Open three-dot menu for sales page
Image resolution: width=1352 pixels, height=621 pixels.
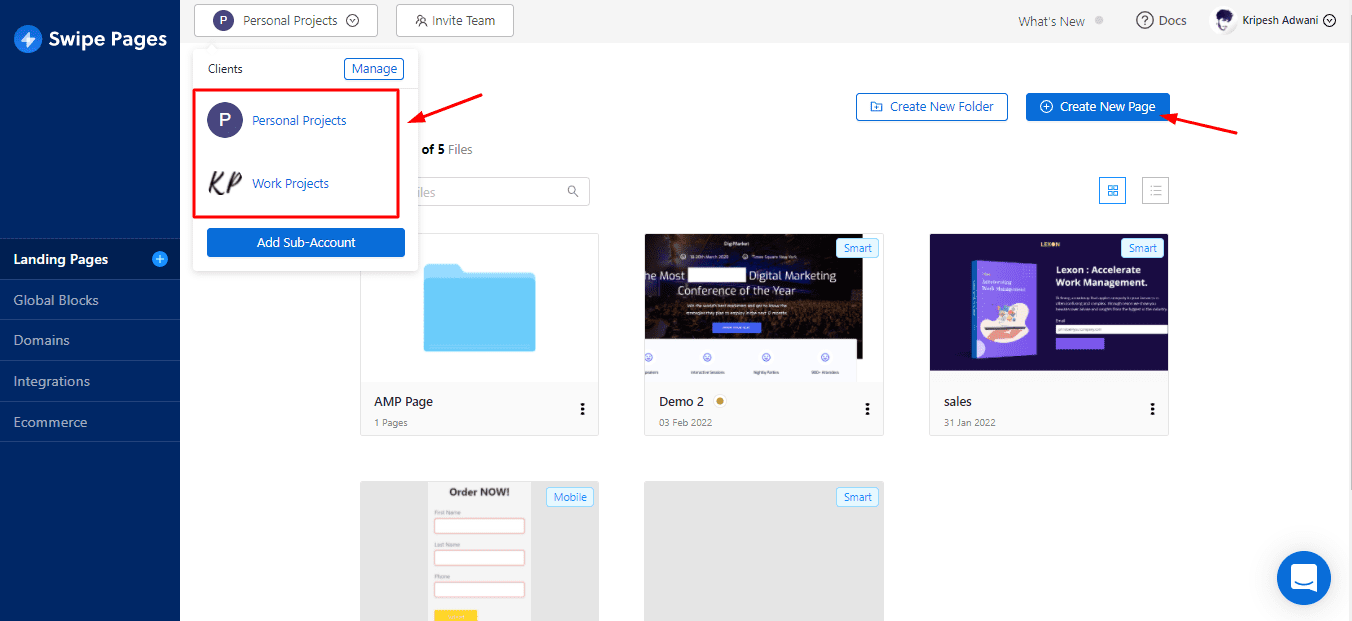tap(1152, 409)
